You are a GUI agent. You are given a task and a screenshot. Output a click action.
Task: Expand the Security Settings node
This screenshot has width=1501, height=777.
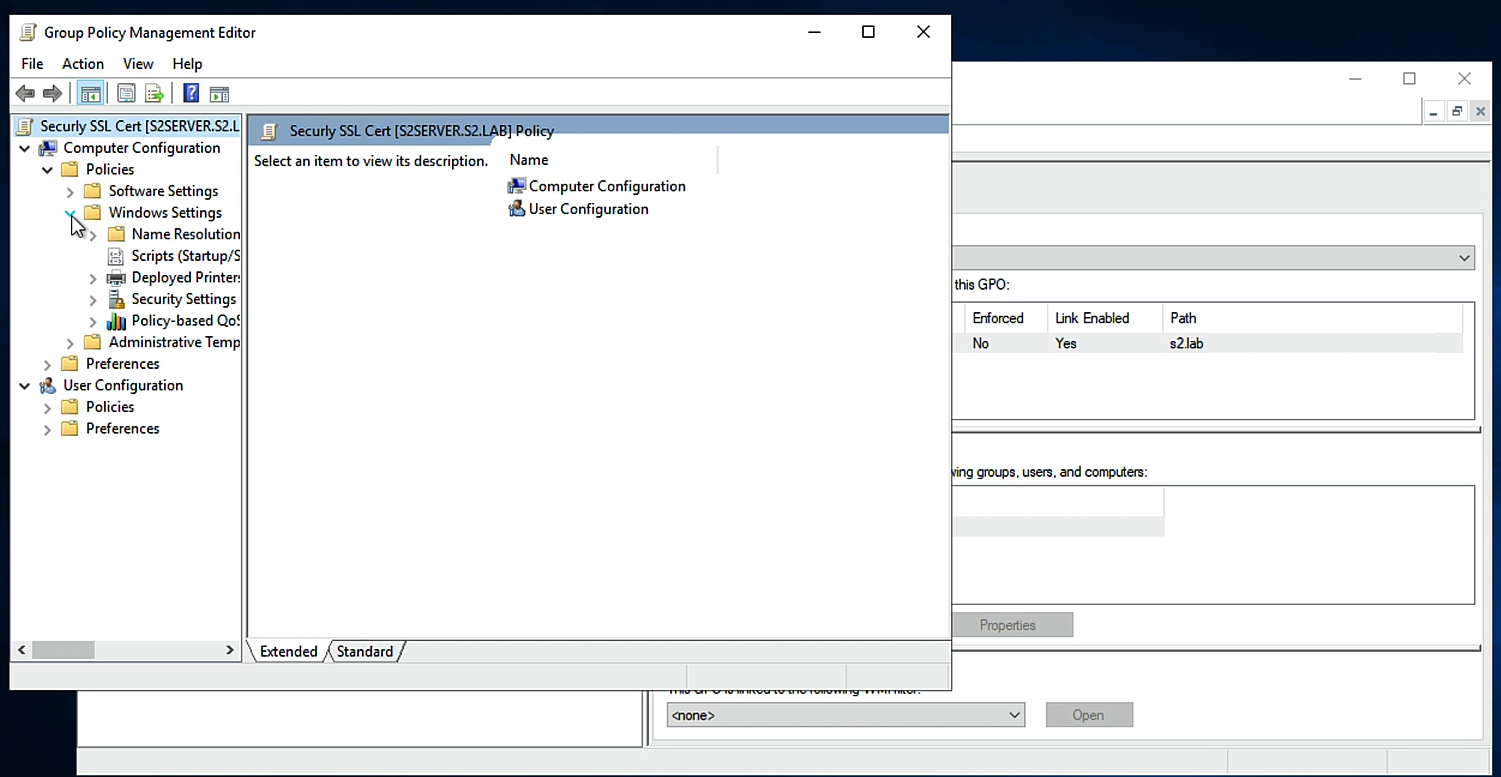(x=93, y=300)
